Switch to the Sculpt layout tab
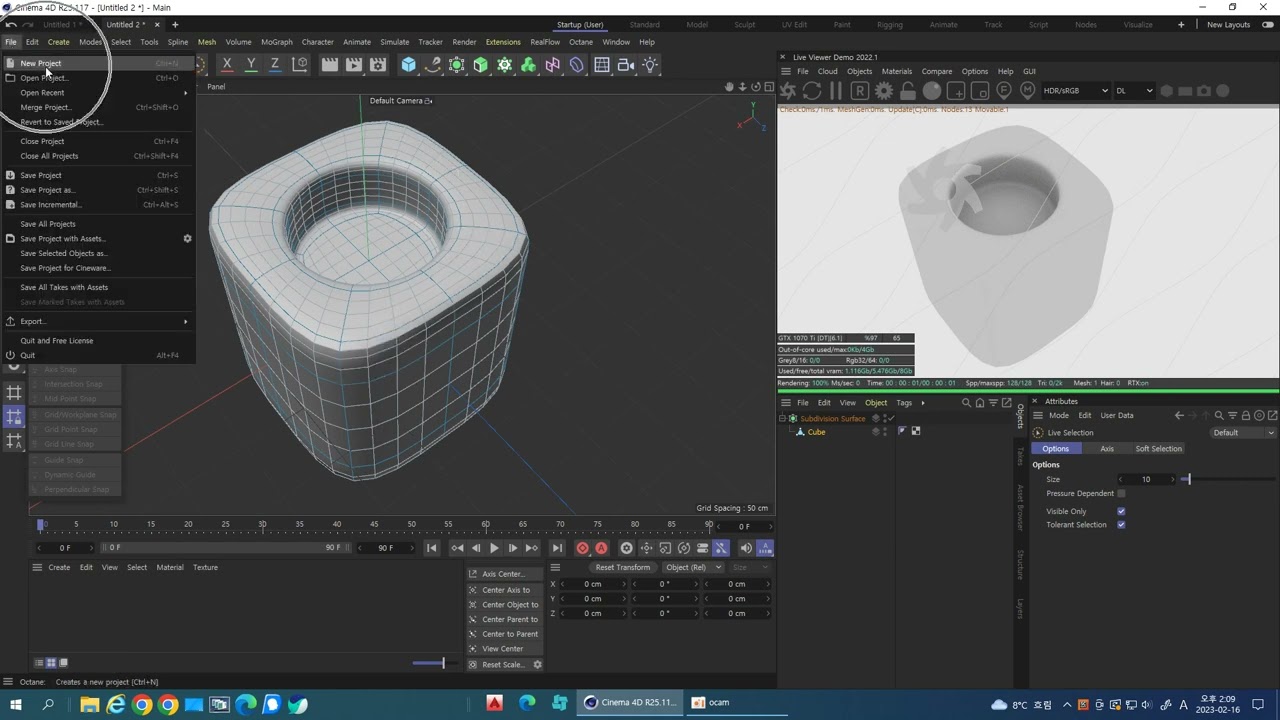1280x720 pixels. (x=744, y=25)
